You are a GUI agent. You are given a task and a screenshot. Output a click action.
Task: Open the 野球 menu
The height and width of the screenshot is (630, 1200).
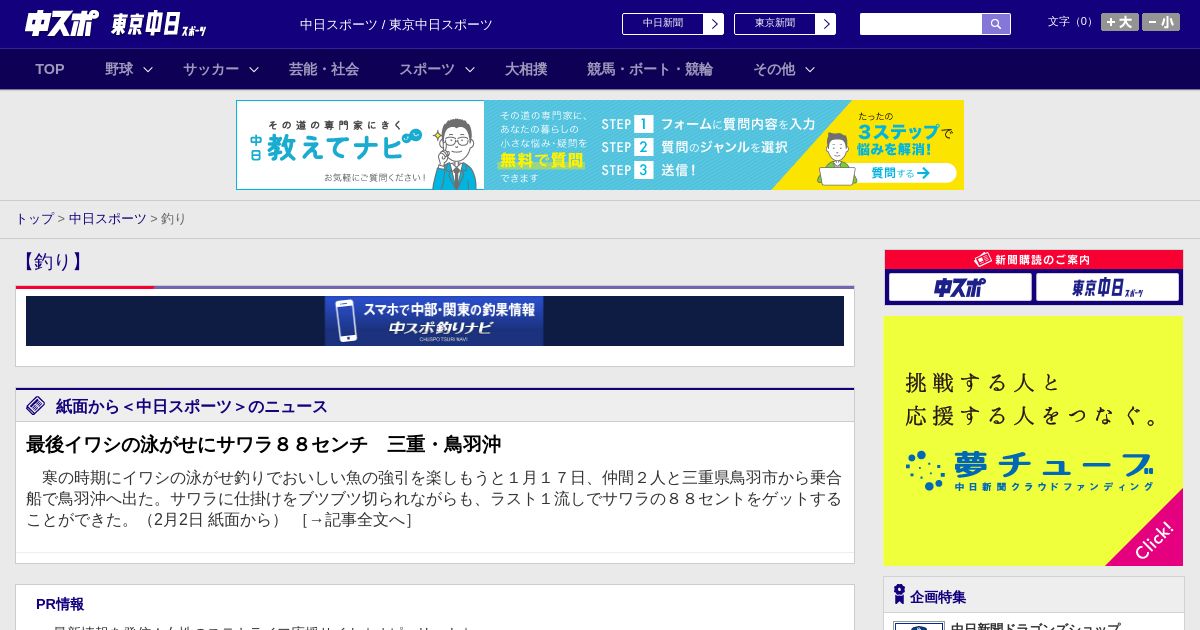click(119, 69)
